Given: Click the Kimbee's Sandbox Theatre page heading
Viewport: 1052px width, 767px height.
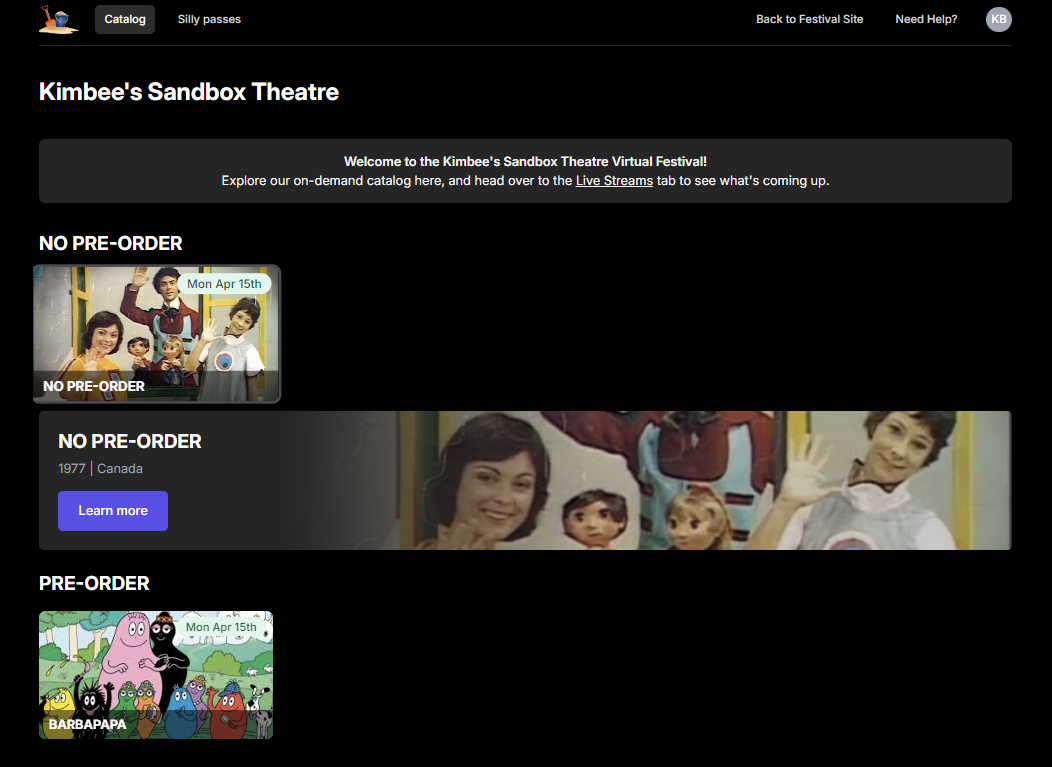Looking at the screenshot, I should click(189, 92).
